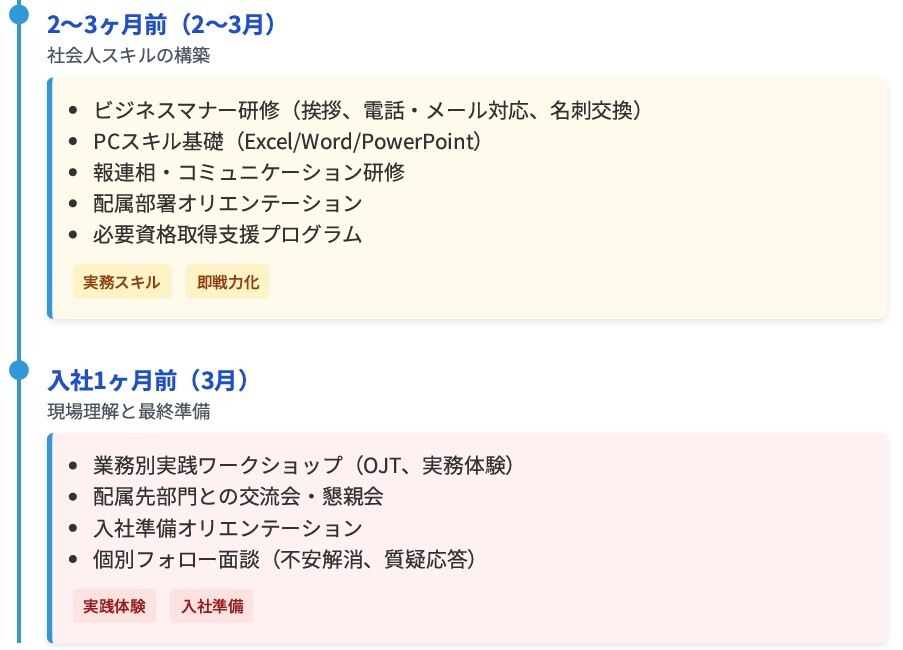Screen dimensions: 903x650
Task: Click the 入社準備 tag
Action: click(212, 606)
